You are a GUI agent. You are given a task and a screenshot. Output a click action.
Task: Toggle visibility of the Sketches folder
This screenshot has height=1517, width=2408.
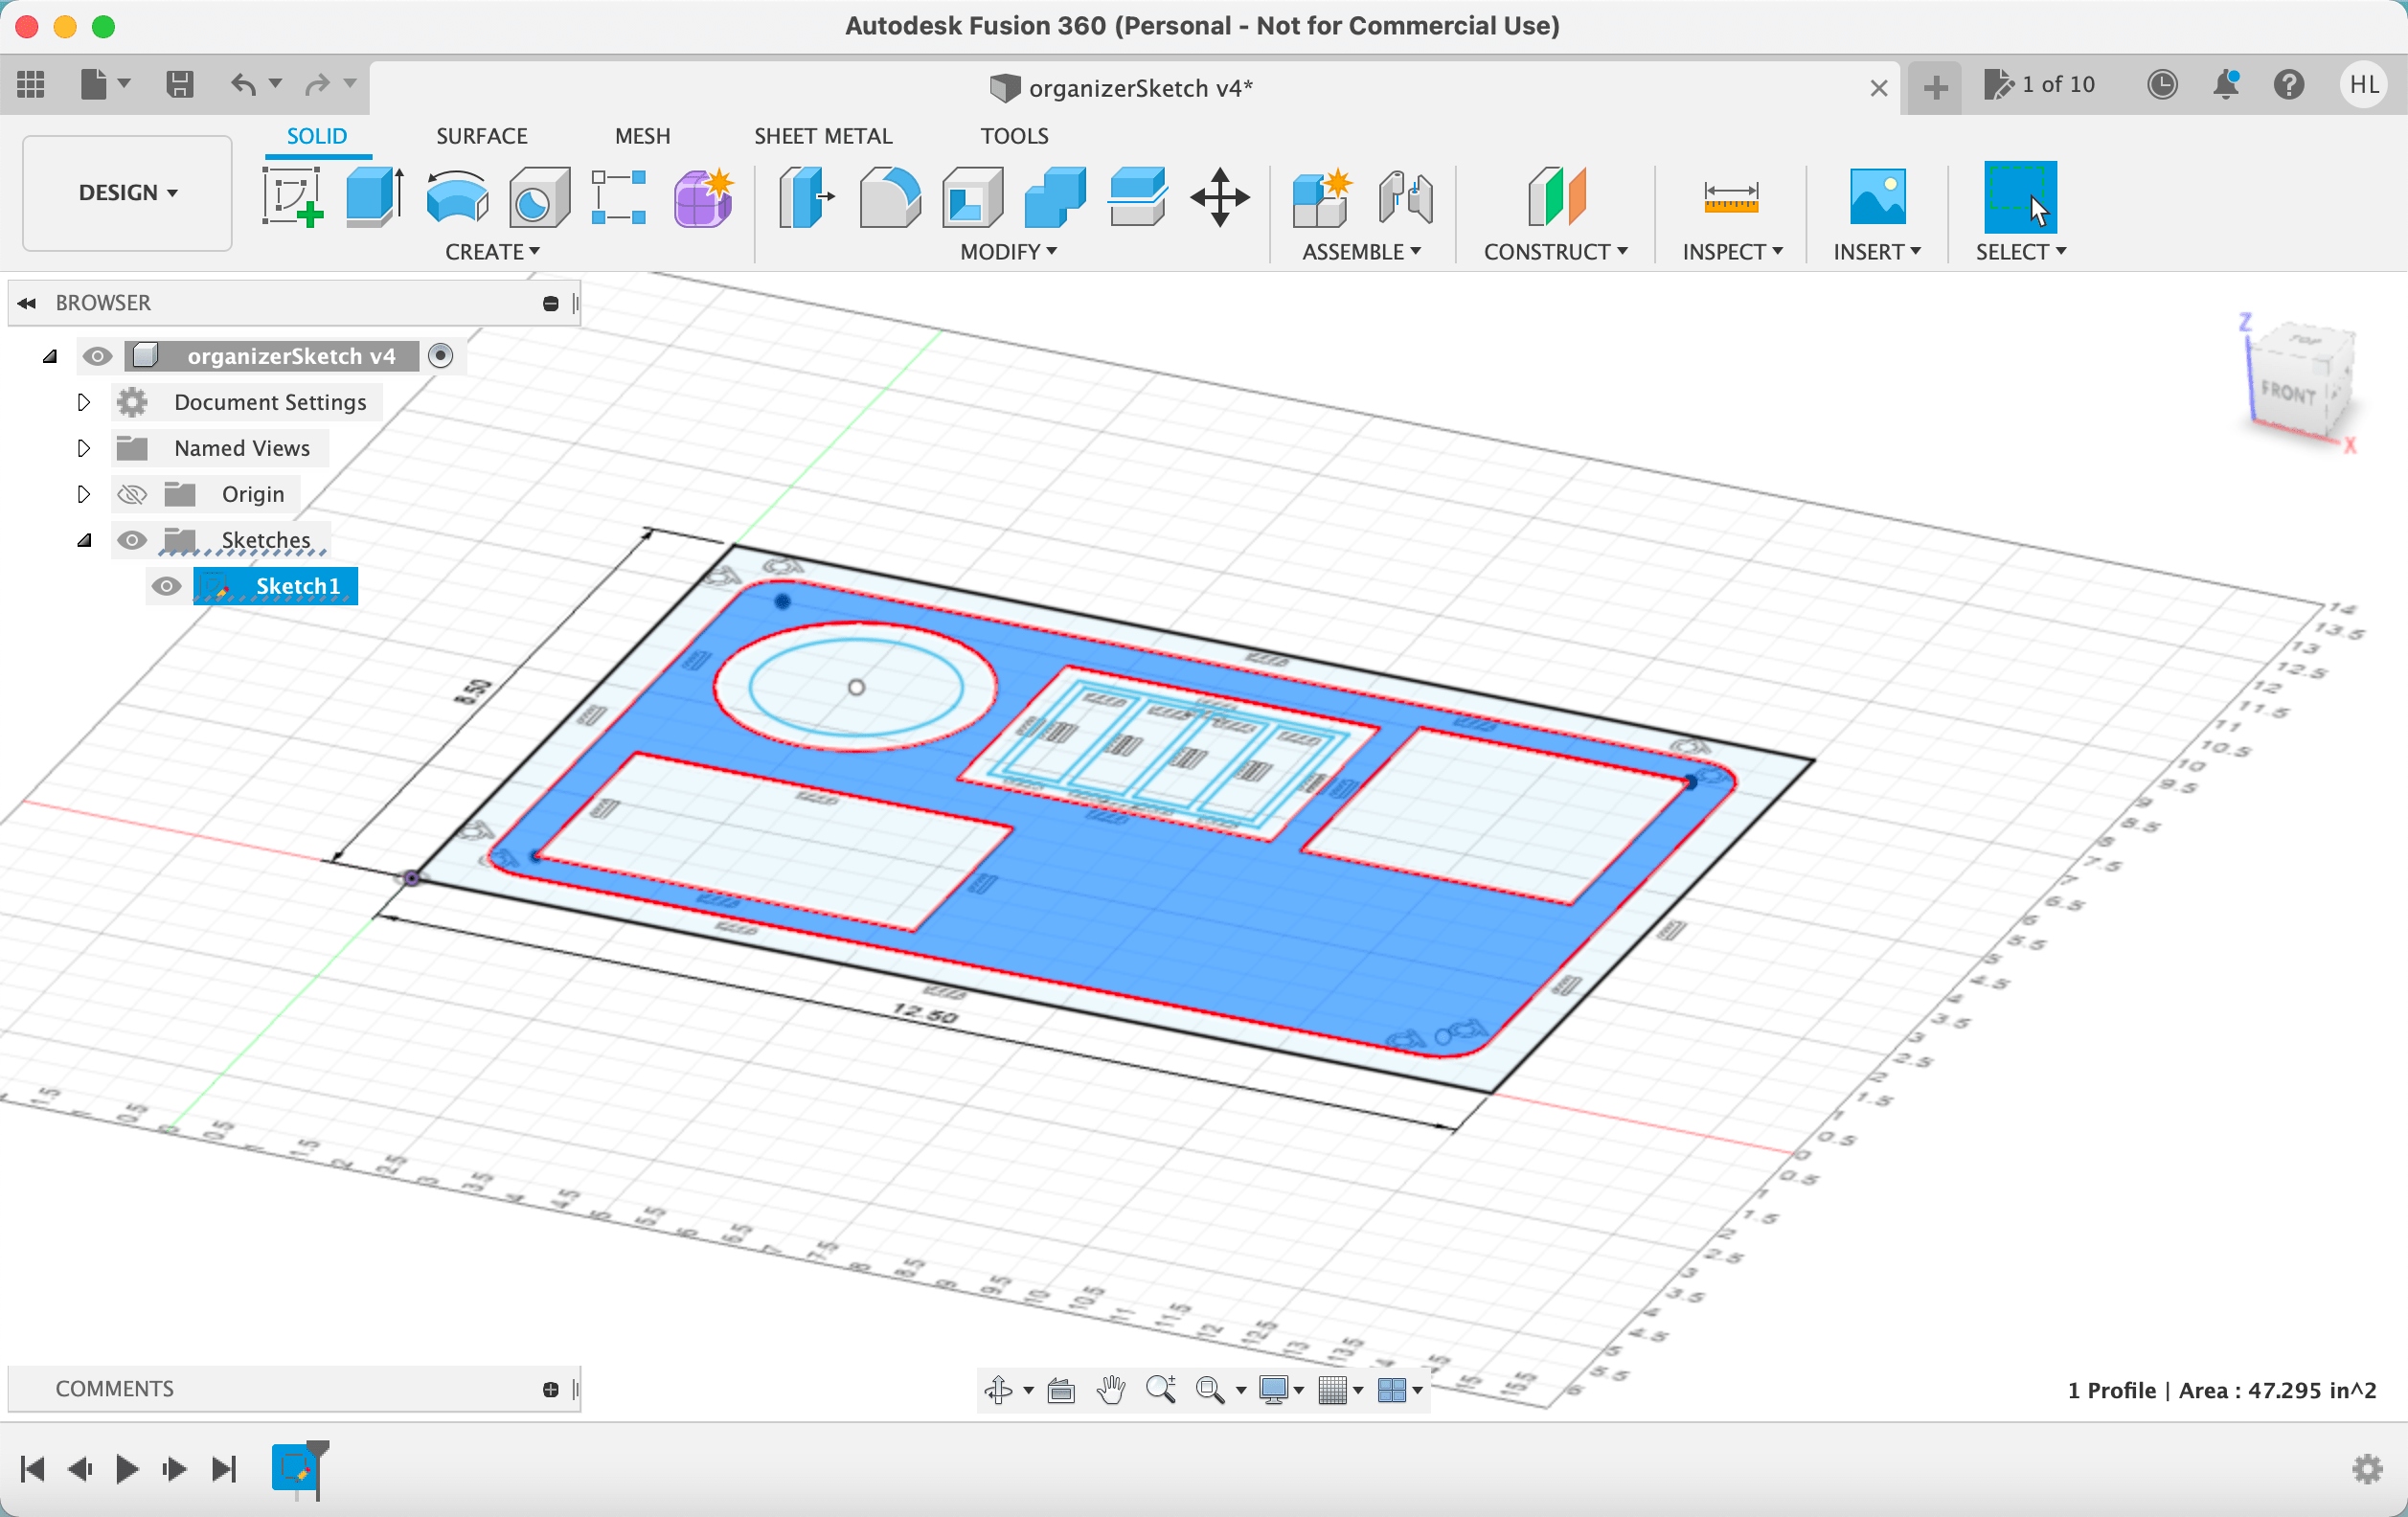(132, 540)
